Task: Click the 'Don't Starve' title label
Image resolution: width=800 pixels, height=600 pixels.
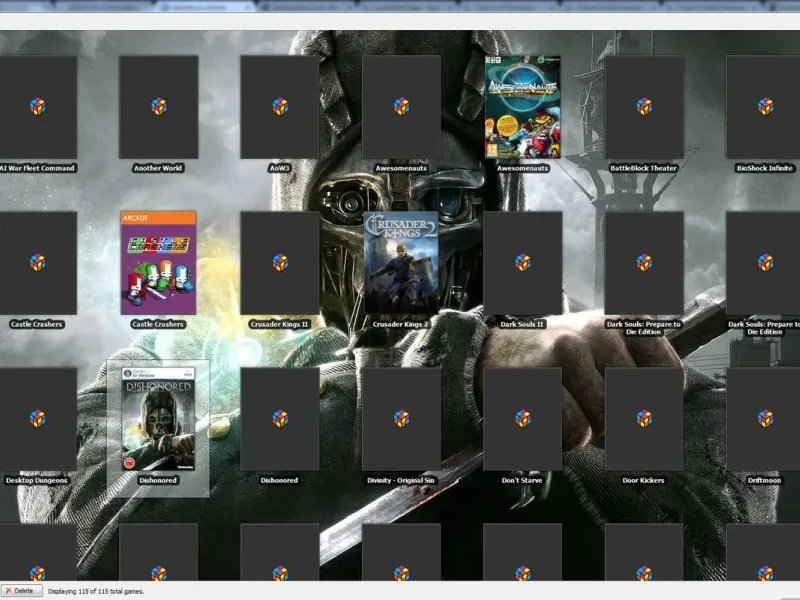Action: (522, 480)
